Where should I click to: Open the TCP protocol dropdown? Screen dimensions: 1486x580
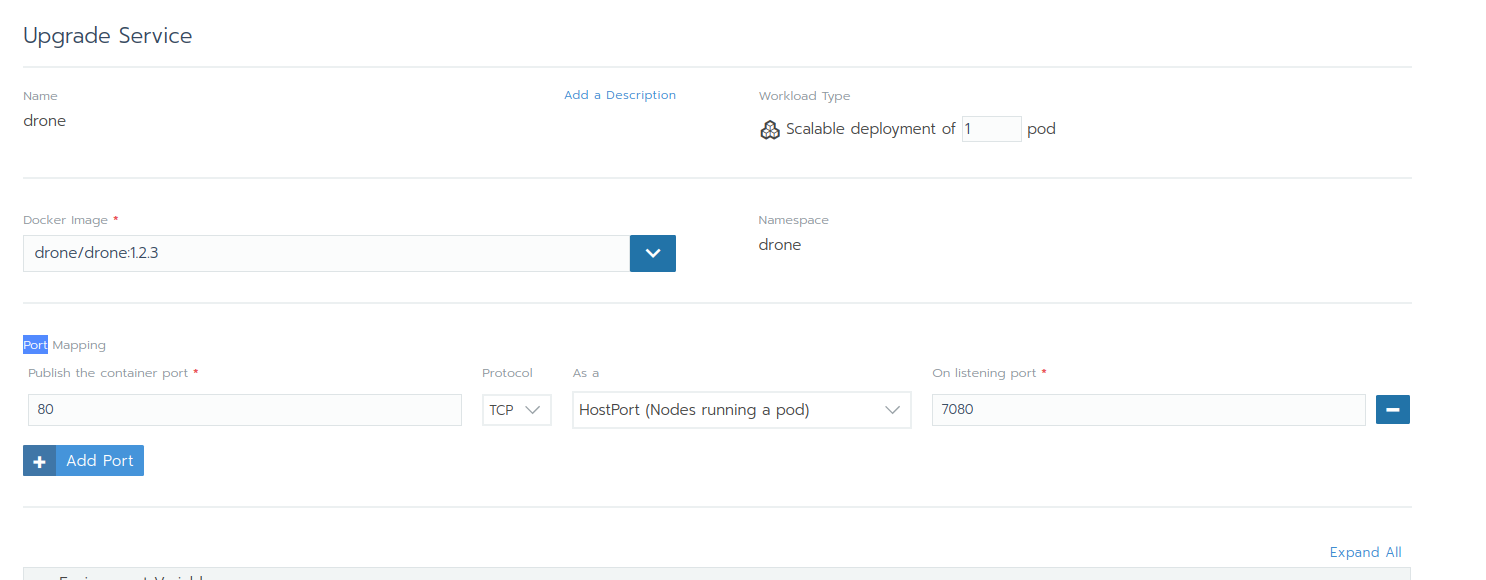click(x=516, y=410)
